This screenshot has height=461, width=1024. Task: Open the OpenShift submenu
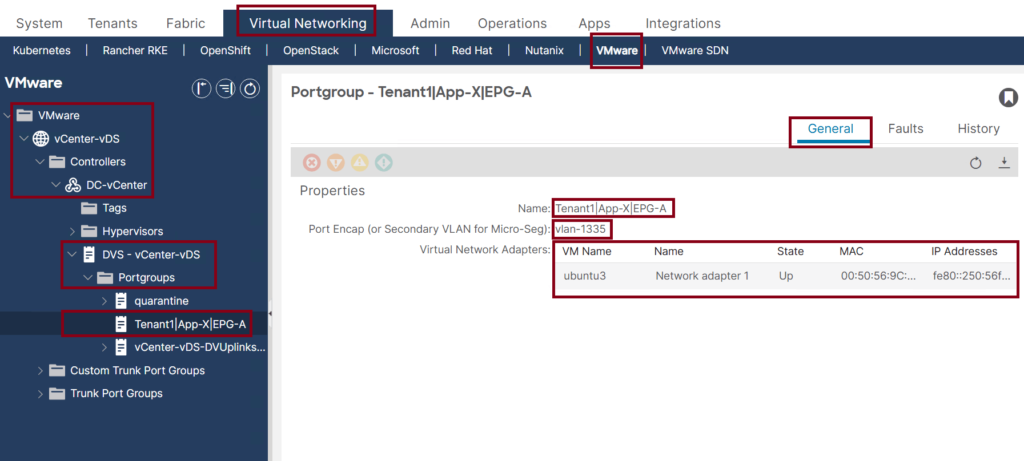click(225, 50)
